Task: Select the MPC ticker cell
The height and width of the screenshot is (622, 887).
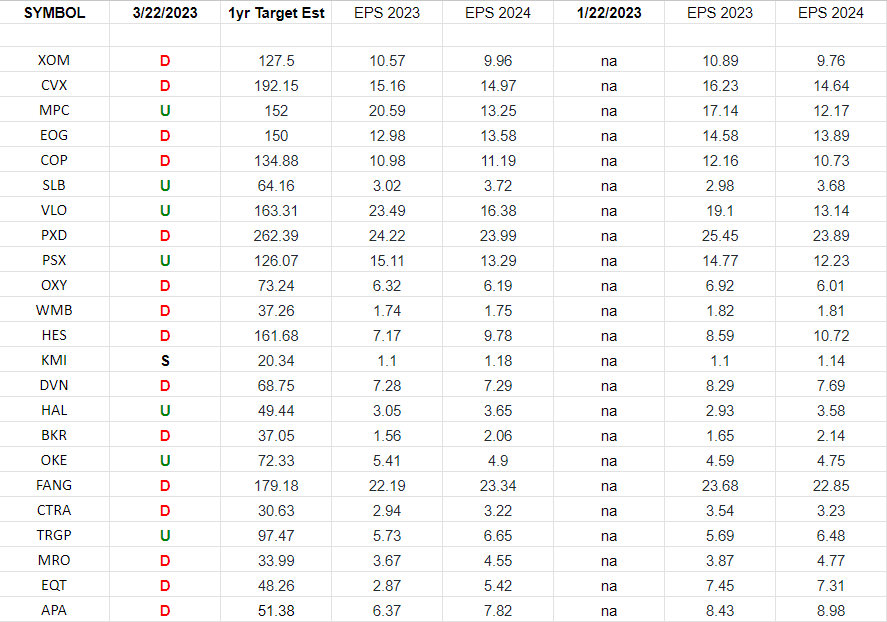Action: (x=54, y=110)
